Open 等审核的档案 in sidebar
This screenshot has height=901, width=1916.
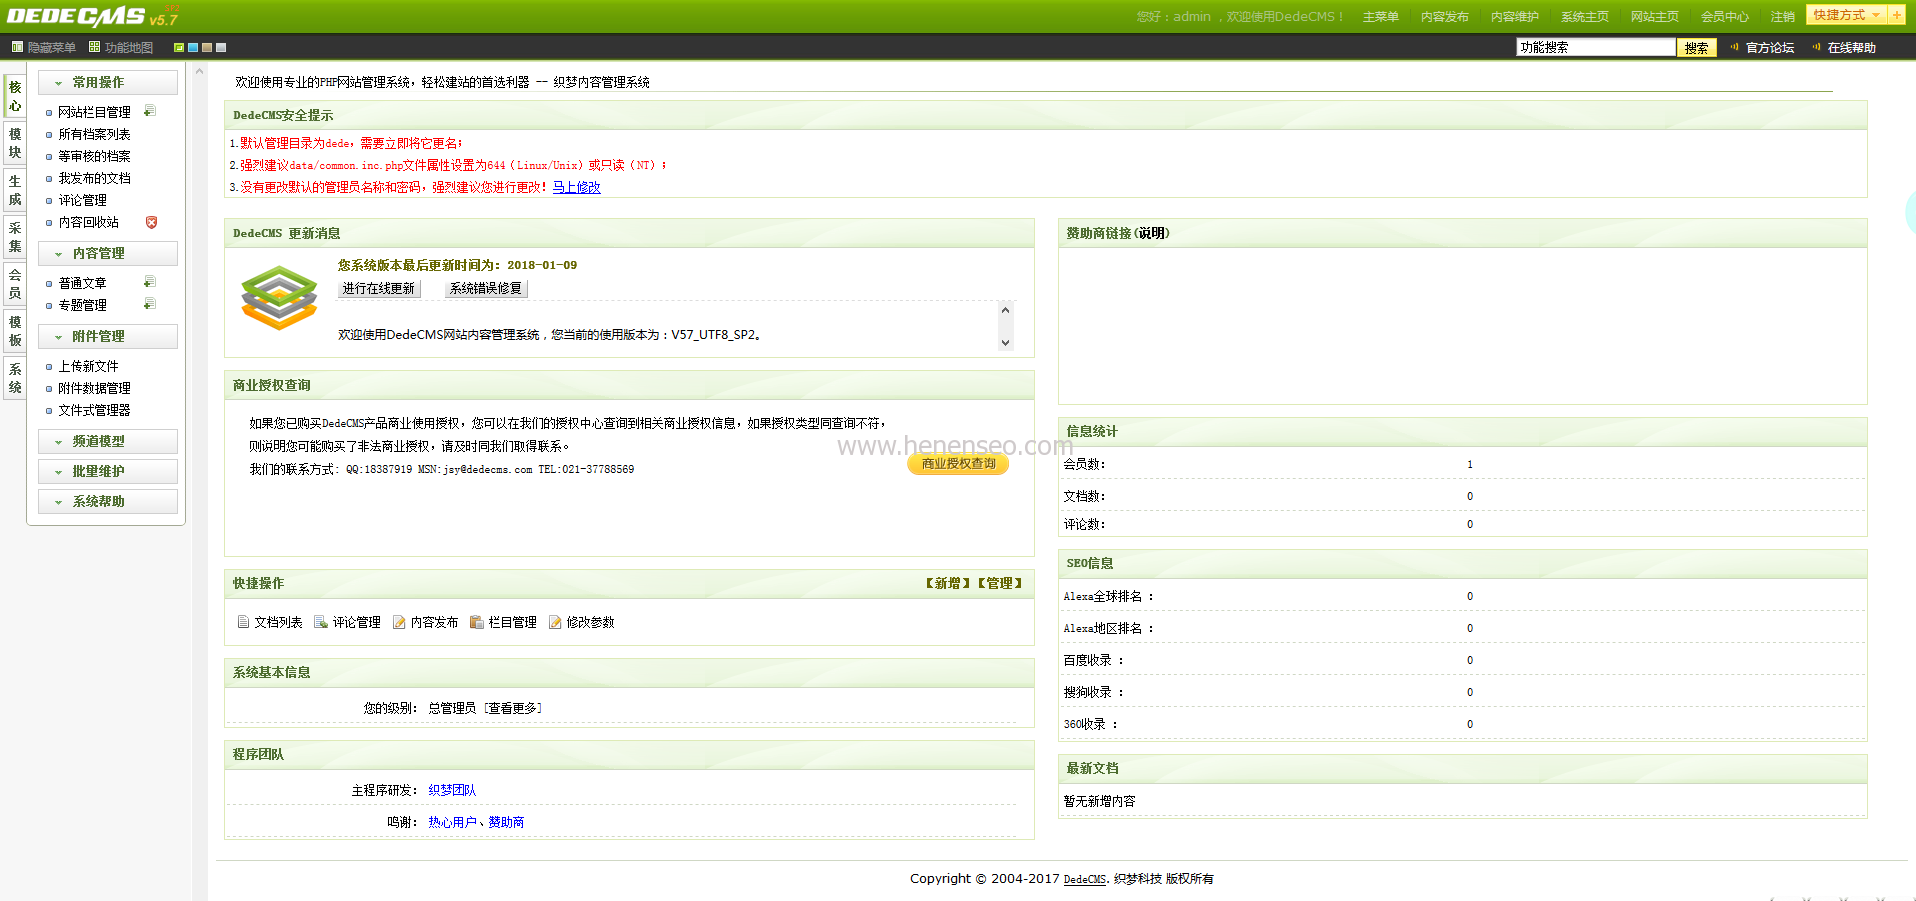tap(94, 156)
